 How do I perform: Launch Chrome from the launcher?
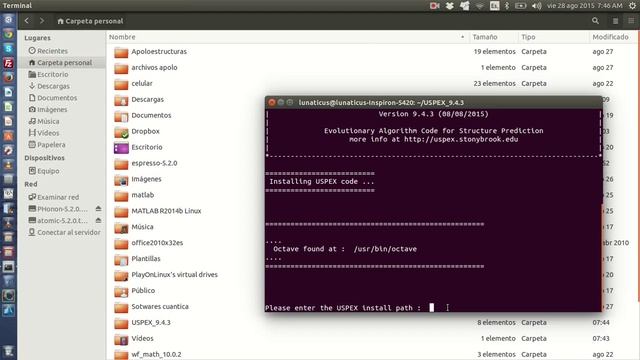[x=8, y=34]
